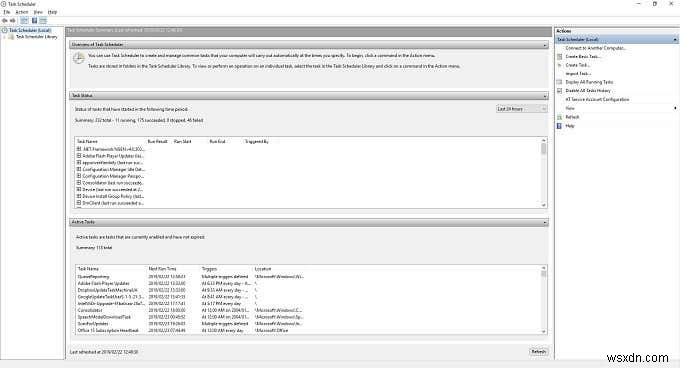
Task: Click the Active Tasks list vertical scrollbar
Action: (x=544, y=300)
